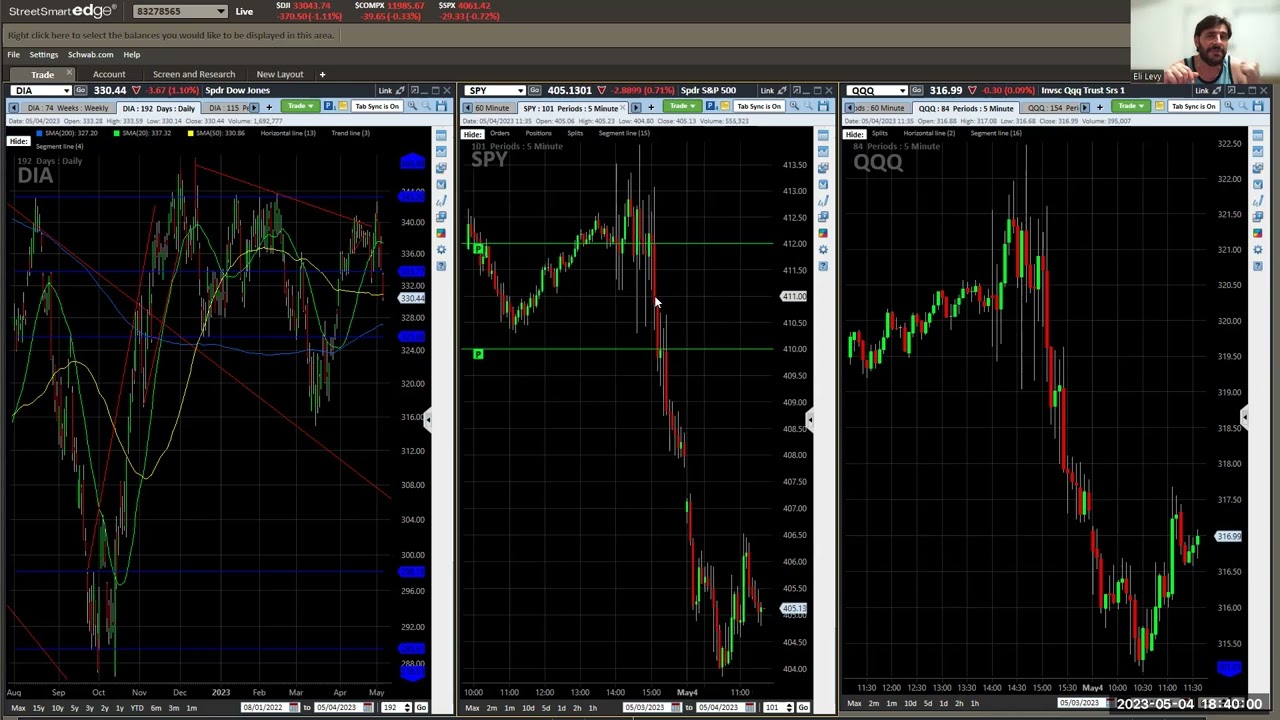Open the yellow notes icon in SPY chart
Screen dimensions: 1280x720
(x=725, y=106)
